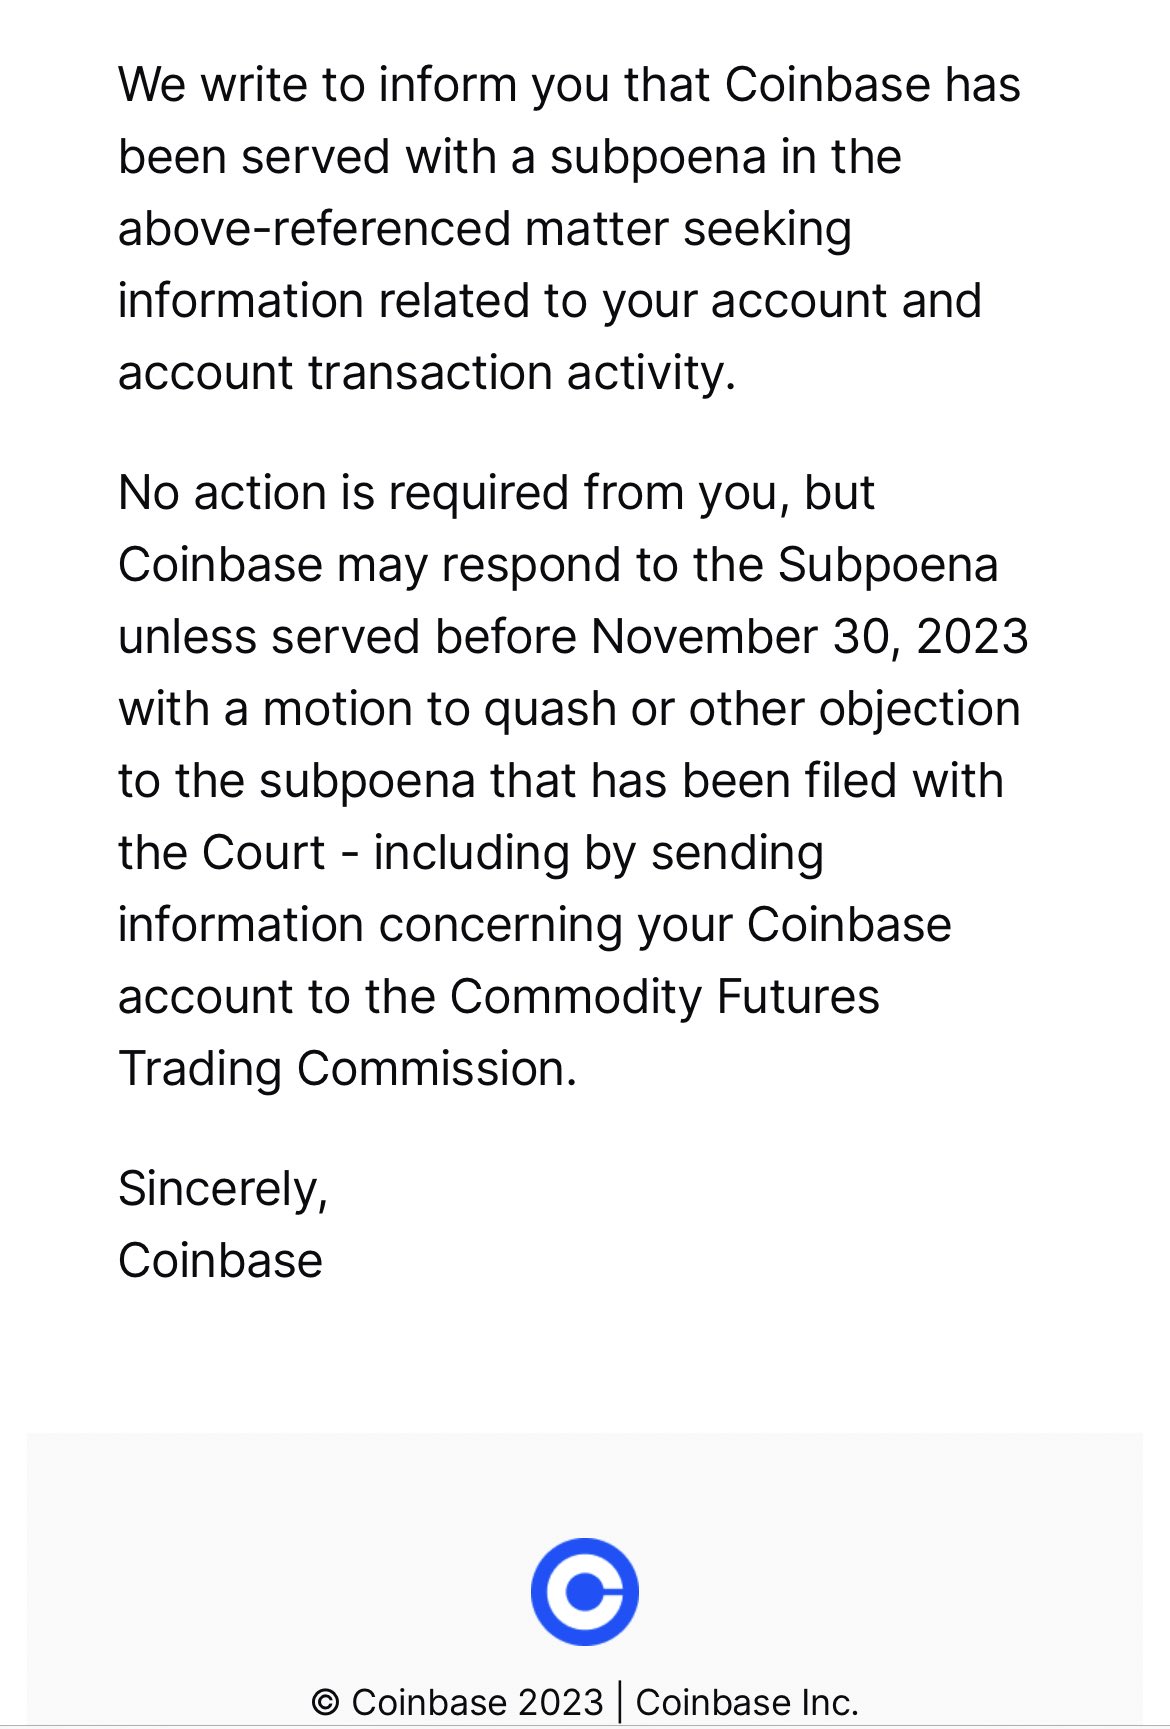
Task: Click the words "Commodity Futures"
Action: pos(664,997)
